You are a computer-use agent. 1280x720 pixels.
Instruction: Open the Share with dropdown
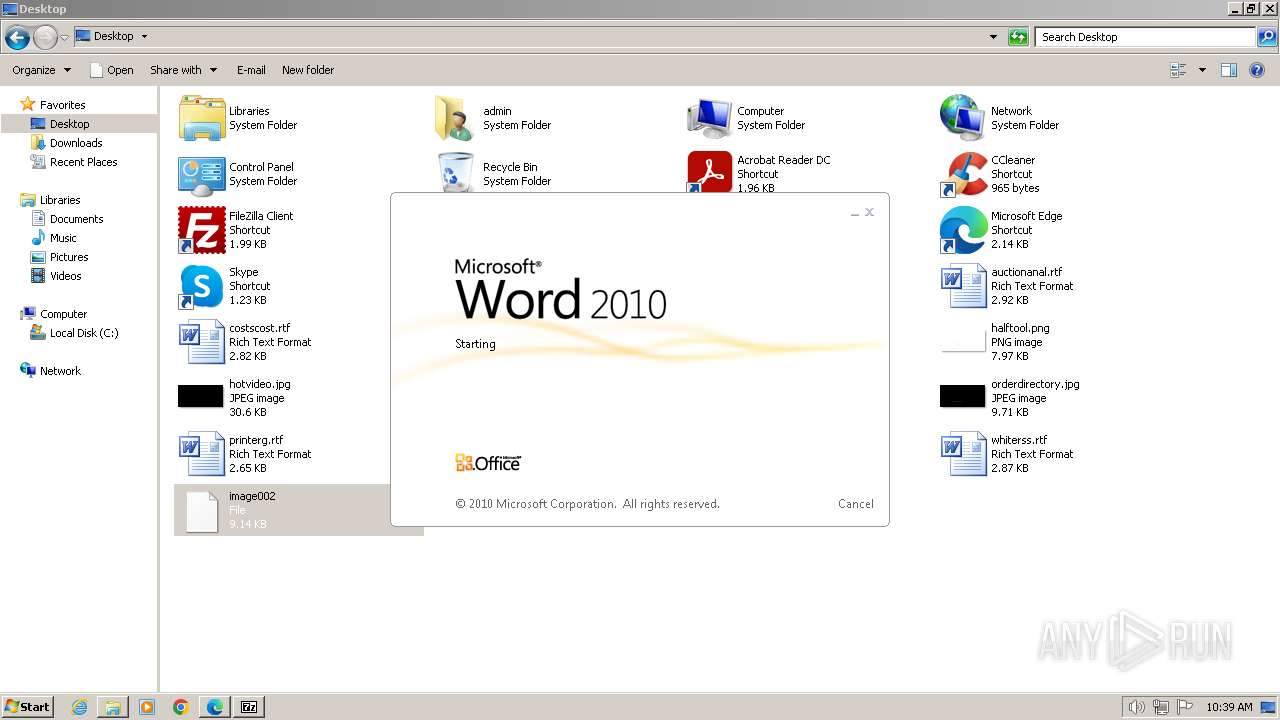183,70
